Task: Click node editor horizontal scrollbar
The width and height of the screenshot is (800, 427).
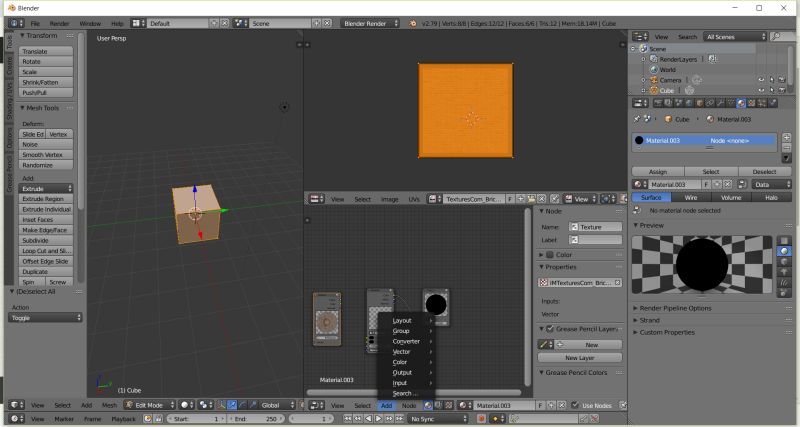Action: tap(413, 393)
